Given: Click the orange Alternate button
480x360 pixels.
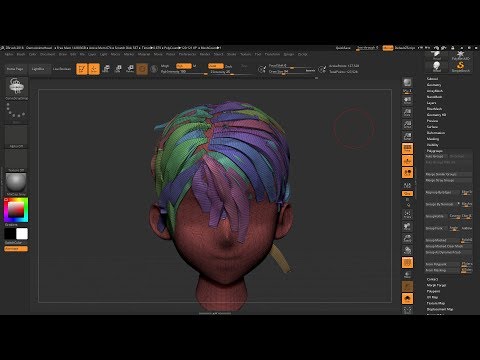Looking at the screenshot, I should coord(16,249).
